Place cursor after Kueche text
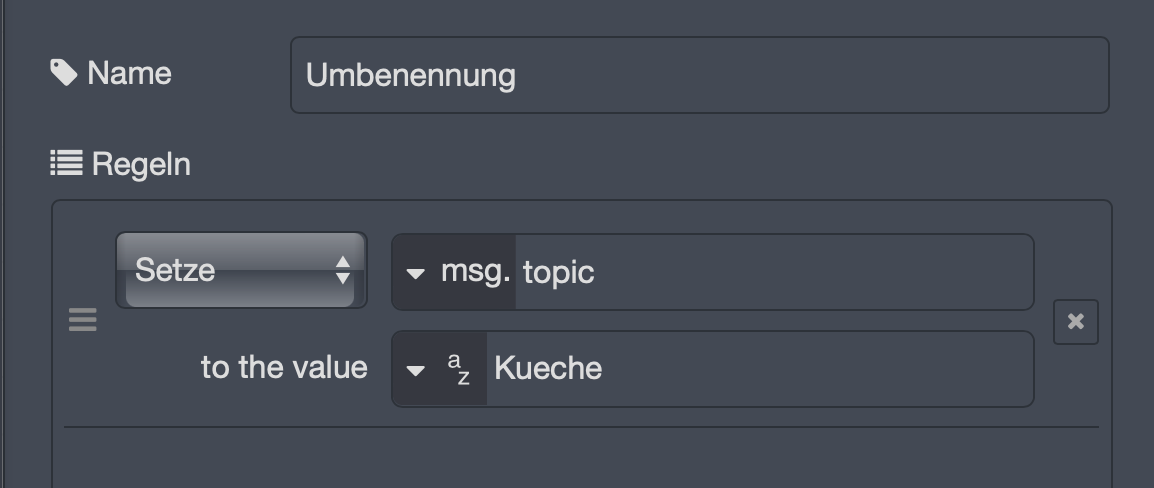 coord(604,369)
